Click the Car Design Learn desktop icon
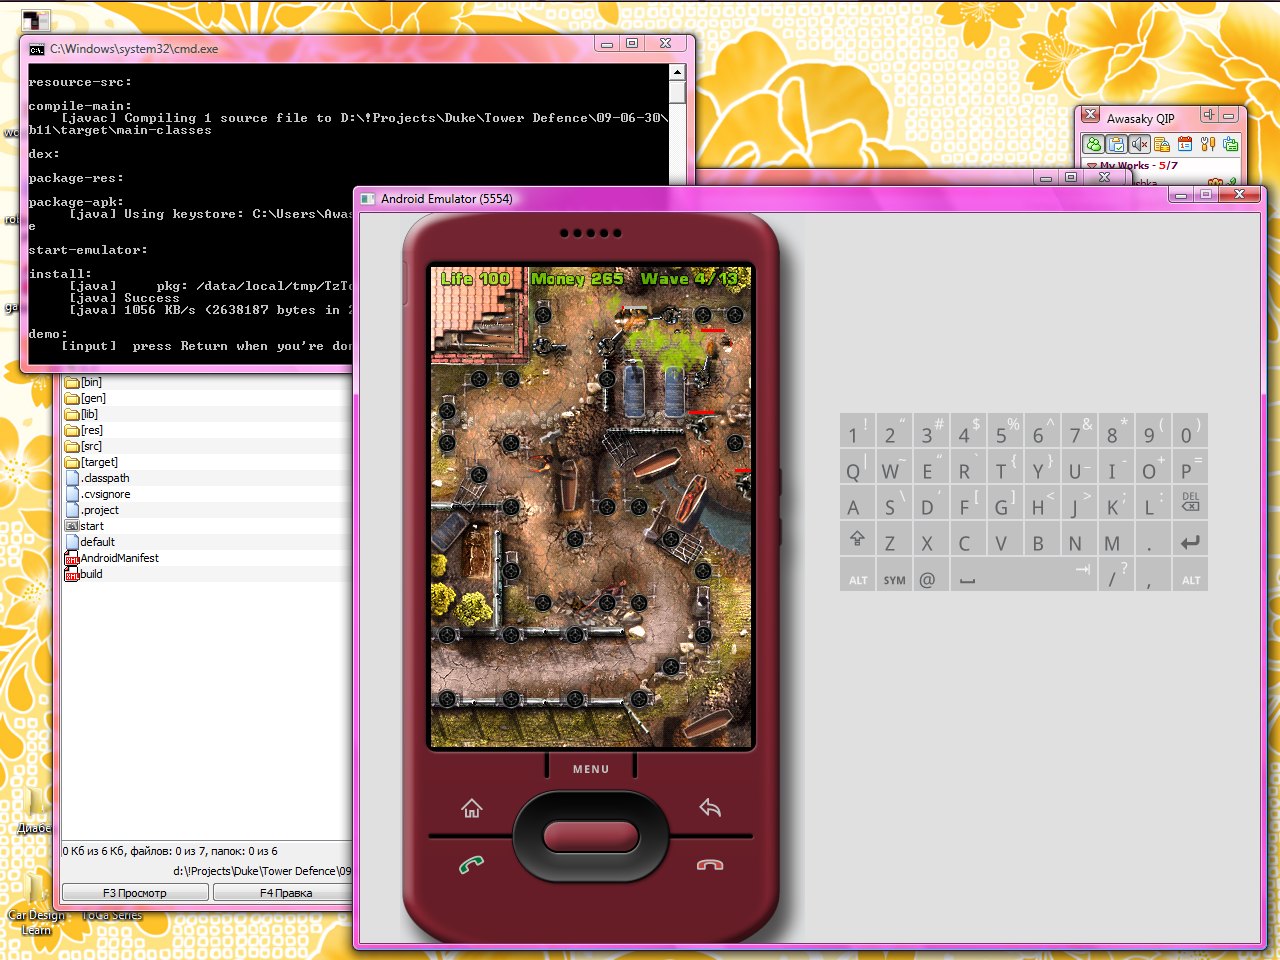 coord(36,904)
